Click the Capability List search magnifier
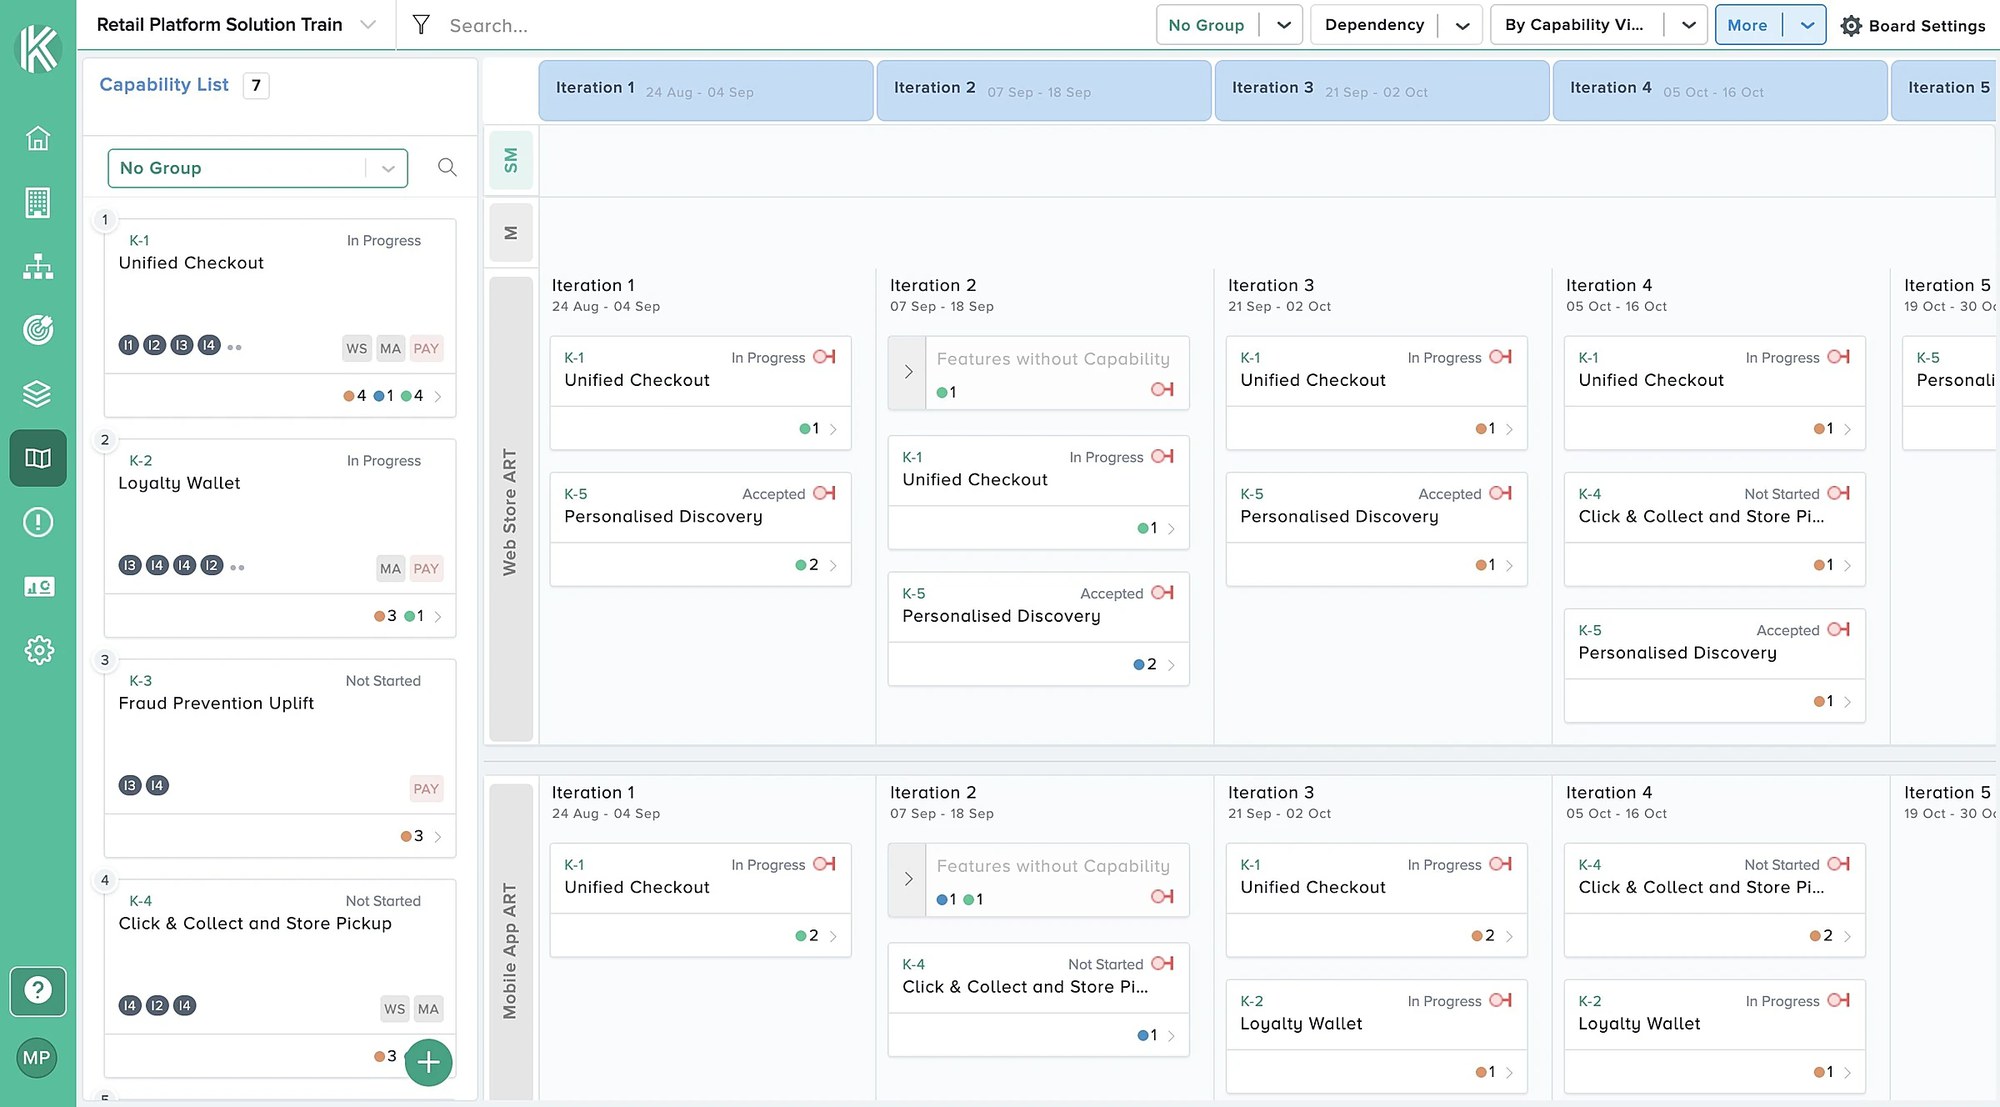Screen dimensions: 2000x1107 tap(447, 168)
